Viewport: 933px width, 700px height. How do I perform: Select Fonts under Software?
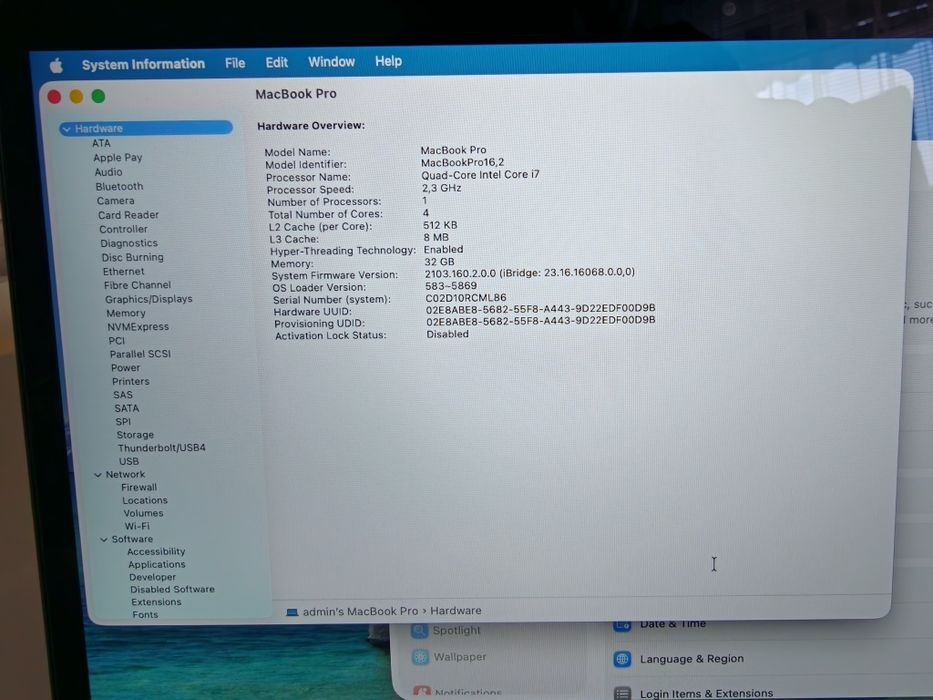point(145,615)
